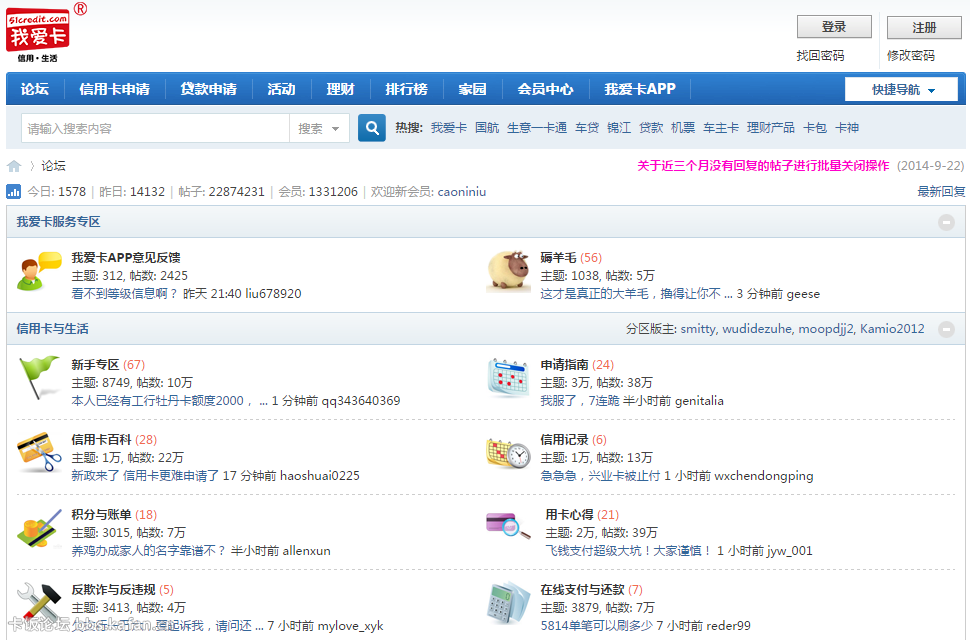Open the 家园 nav tab

point(473,89)
